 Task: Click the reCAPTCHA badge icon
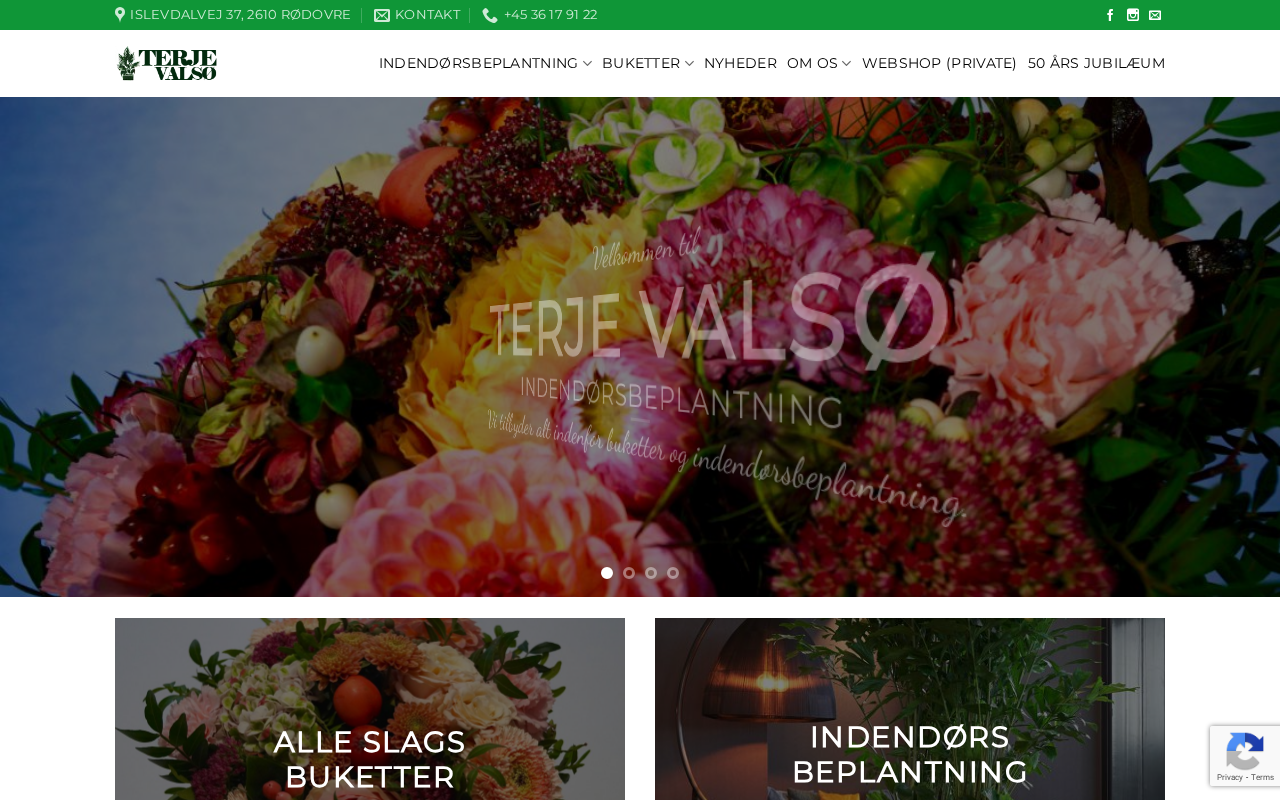pyautogui.click(x=1244, y=752)
